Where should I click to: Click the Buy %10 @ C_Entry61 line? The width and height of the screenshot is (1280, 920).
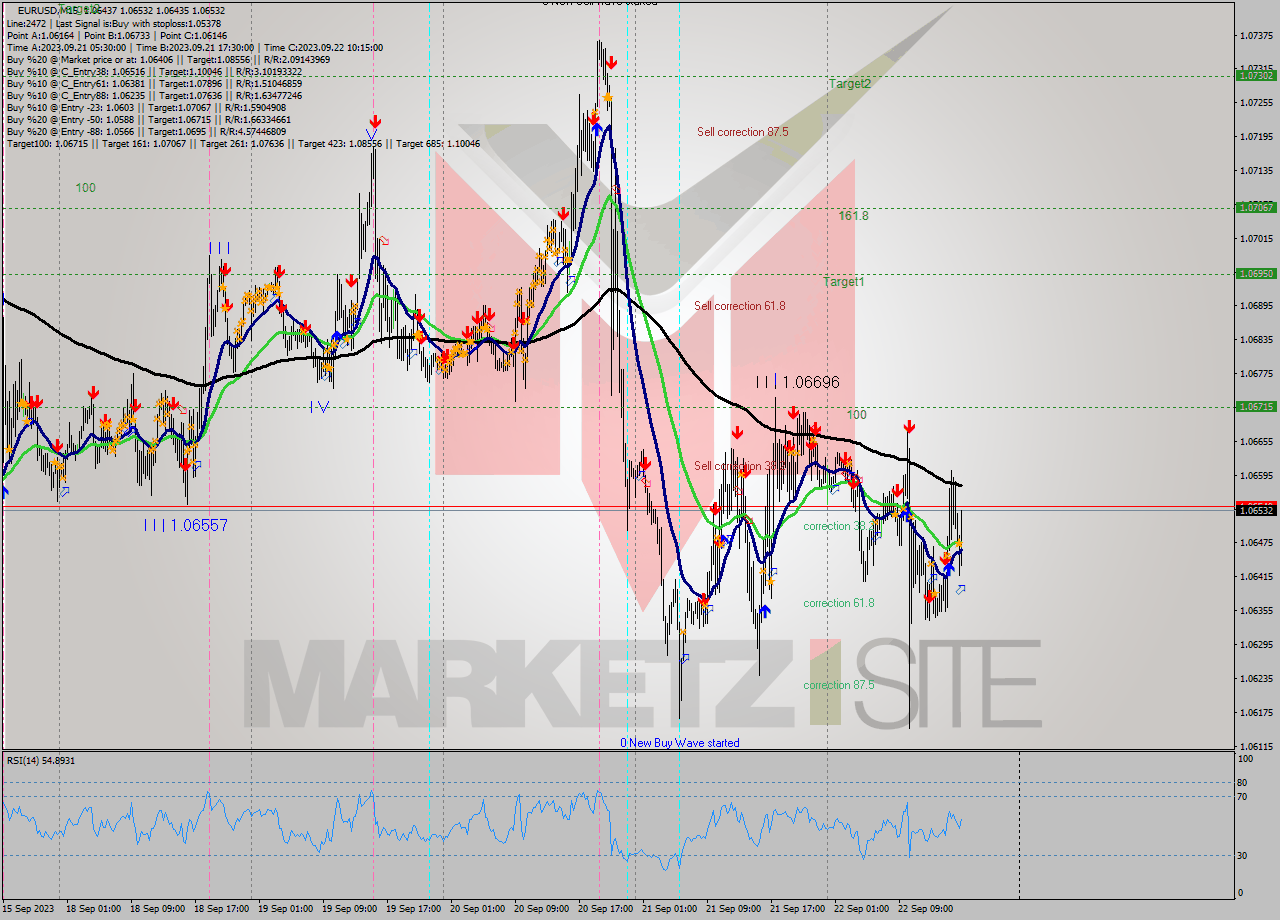coord(154,83)
